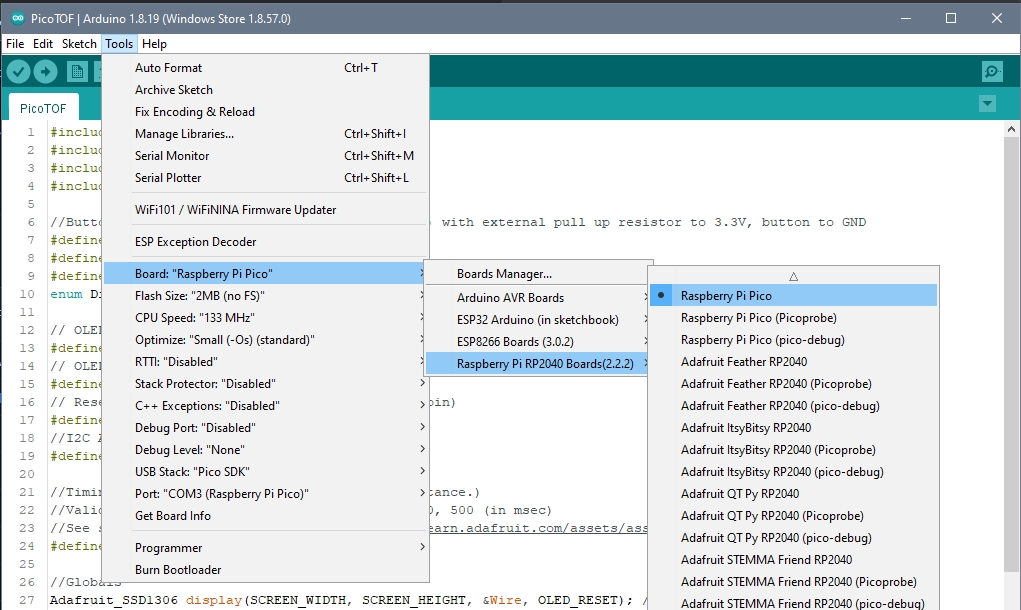Expand the Stack Protector submenu
The height and width of the screenshot is (610, 1021).
pos(266,384)
